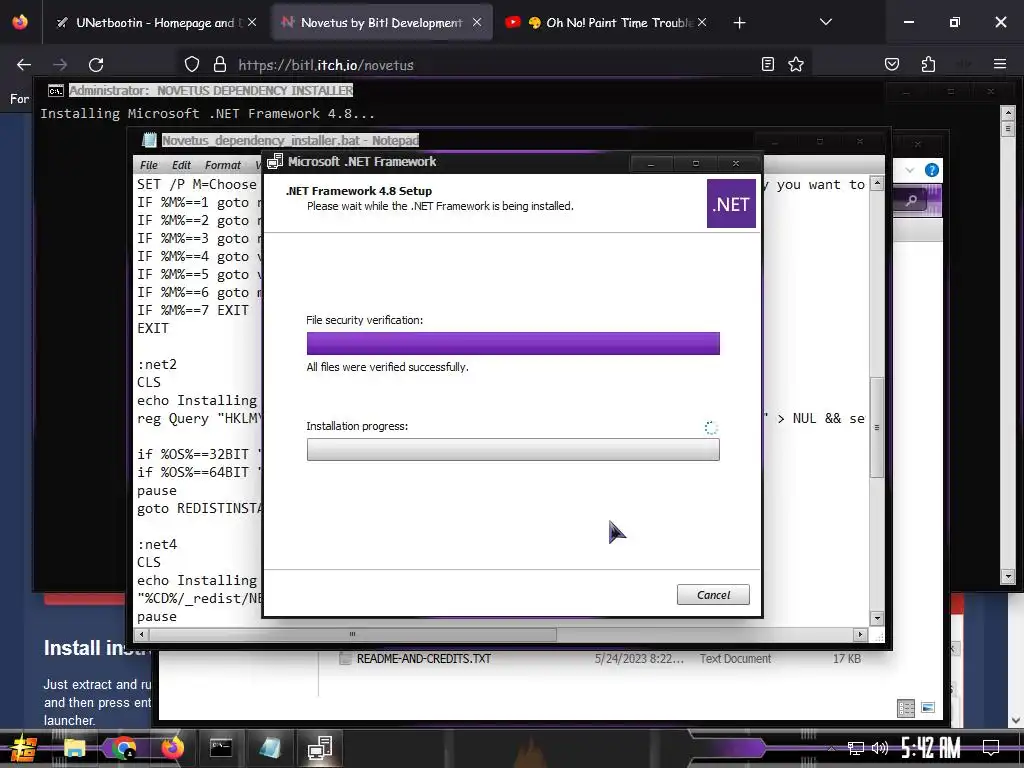
Task: Open the Firefox extensions icon
Action: tap(928, 64)
